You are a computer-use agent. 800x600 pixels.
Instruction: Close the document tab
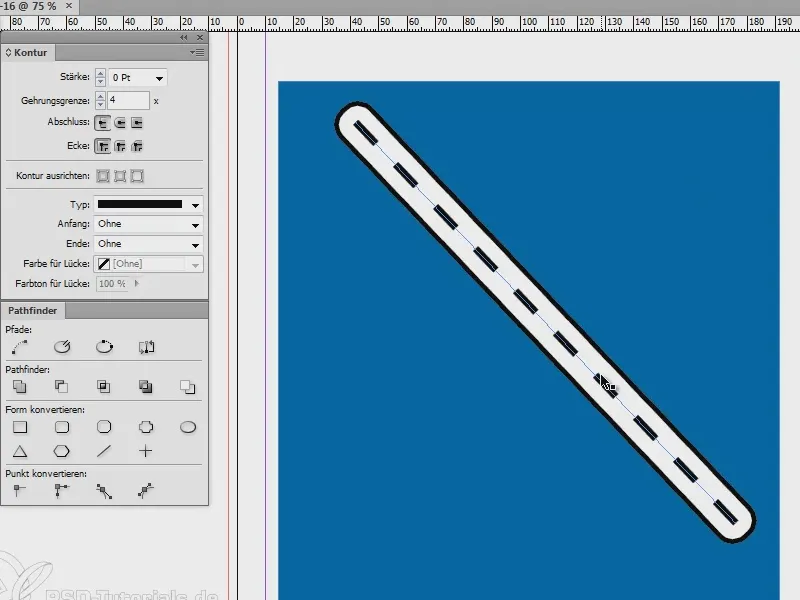point(69,6)
